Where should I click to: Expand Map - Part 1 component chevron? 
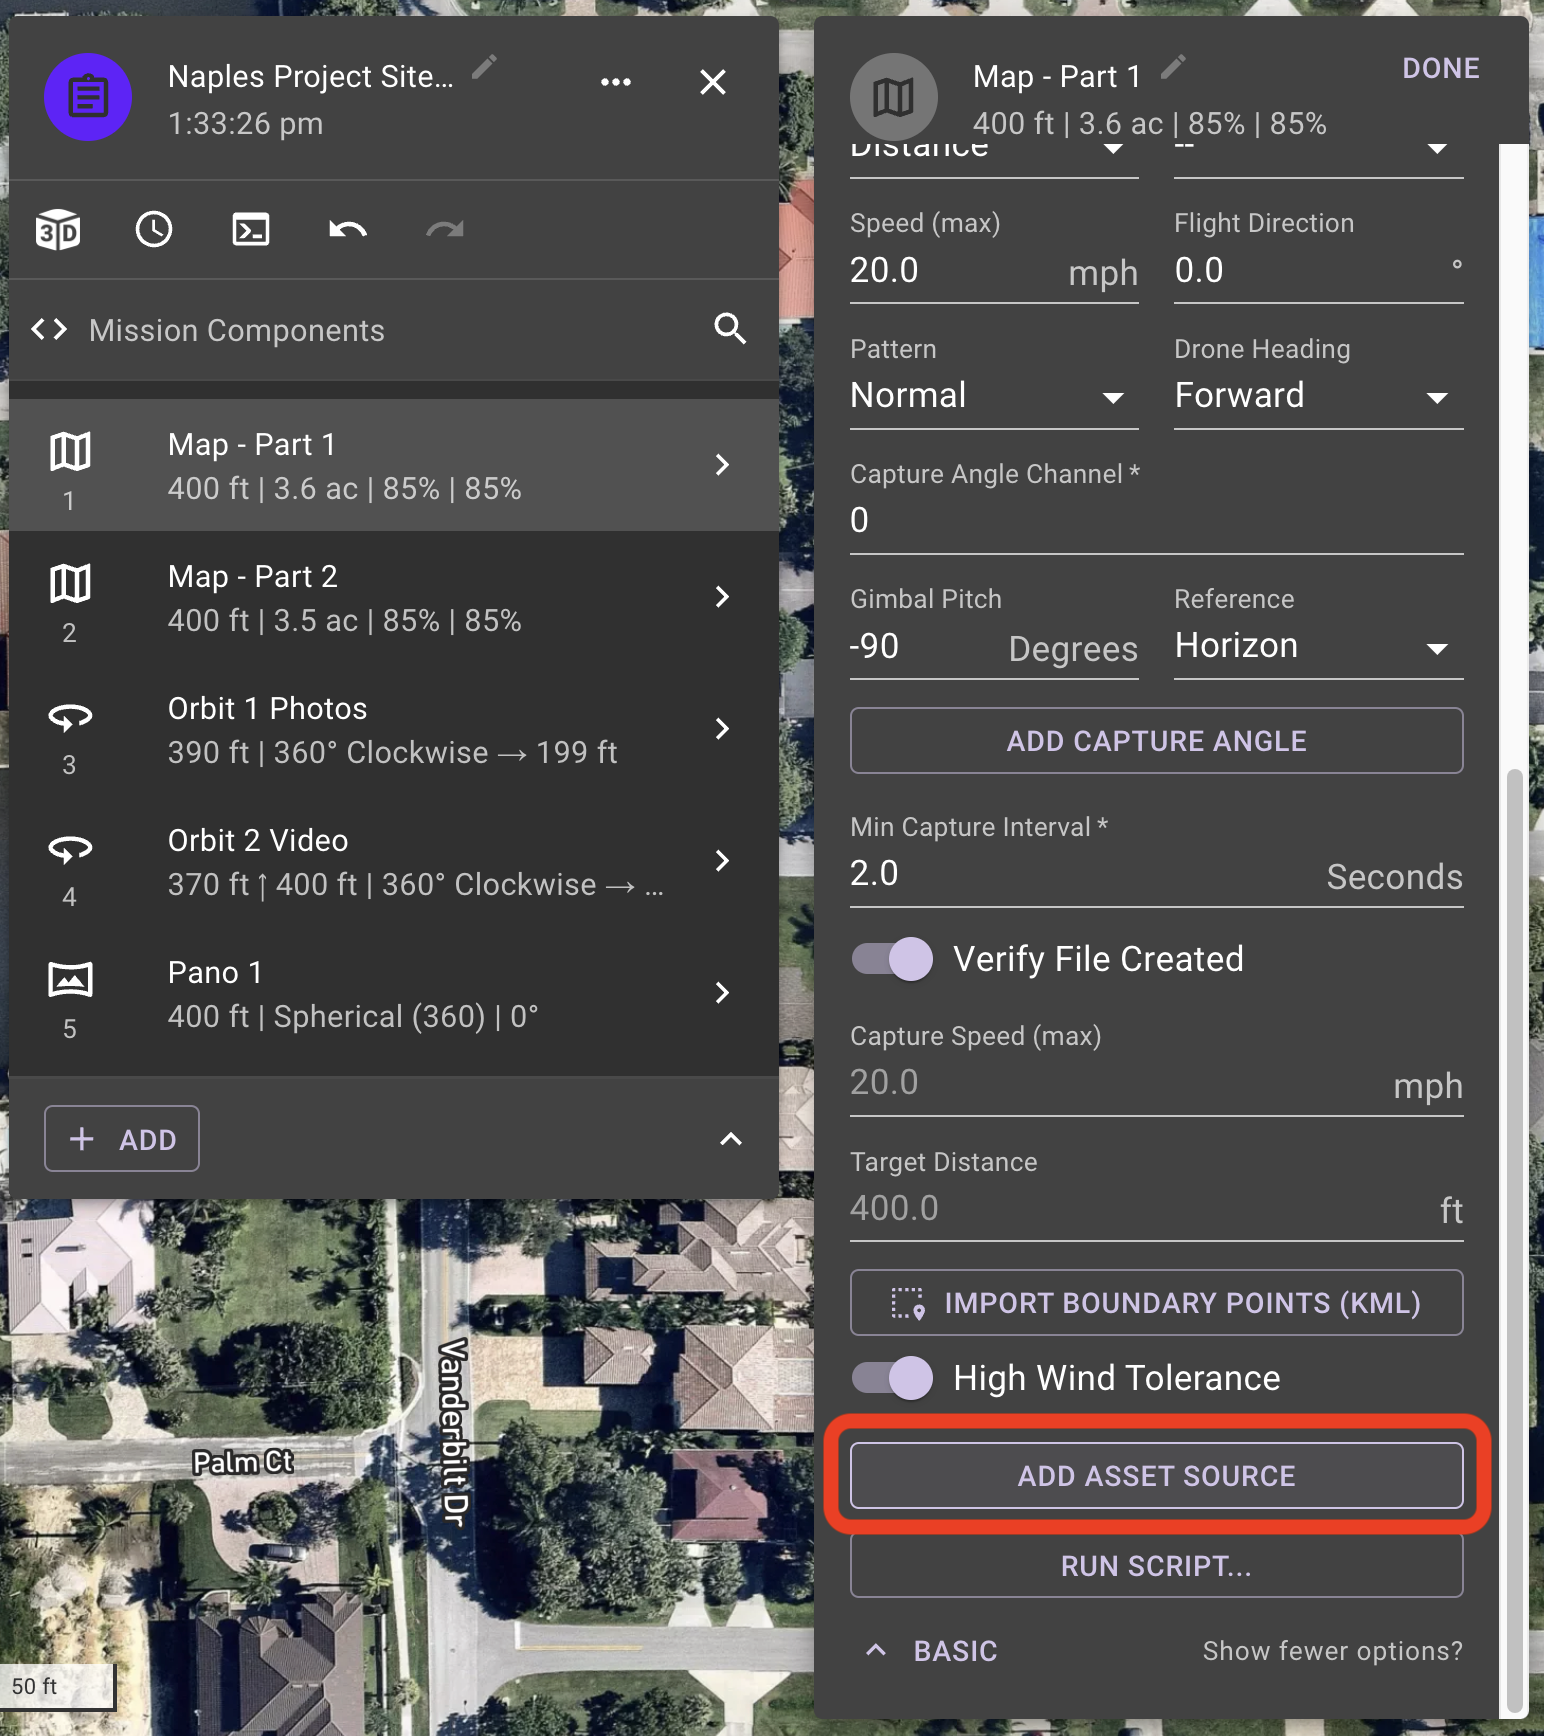(722, 465)
